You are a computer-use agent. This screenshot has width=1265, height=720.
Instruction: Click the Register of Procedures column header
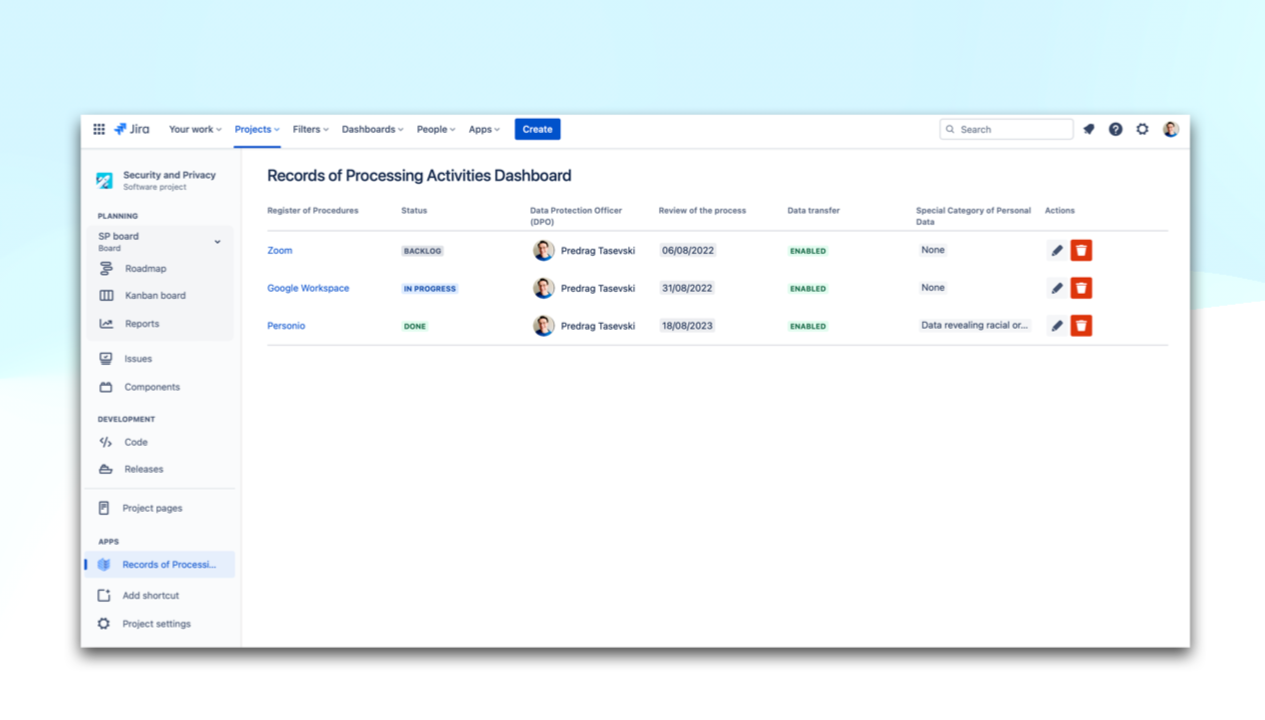(313, 211)
